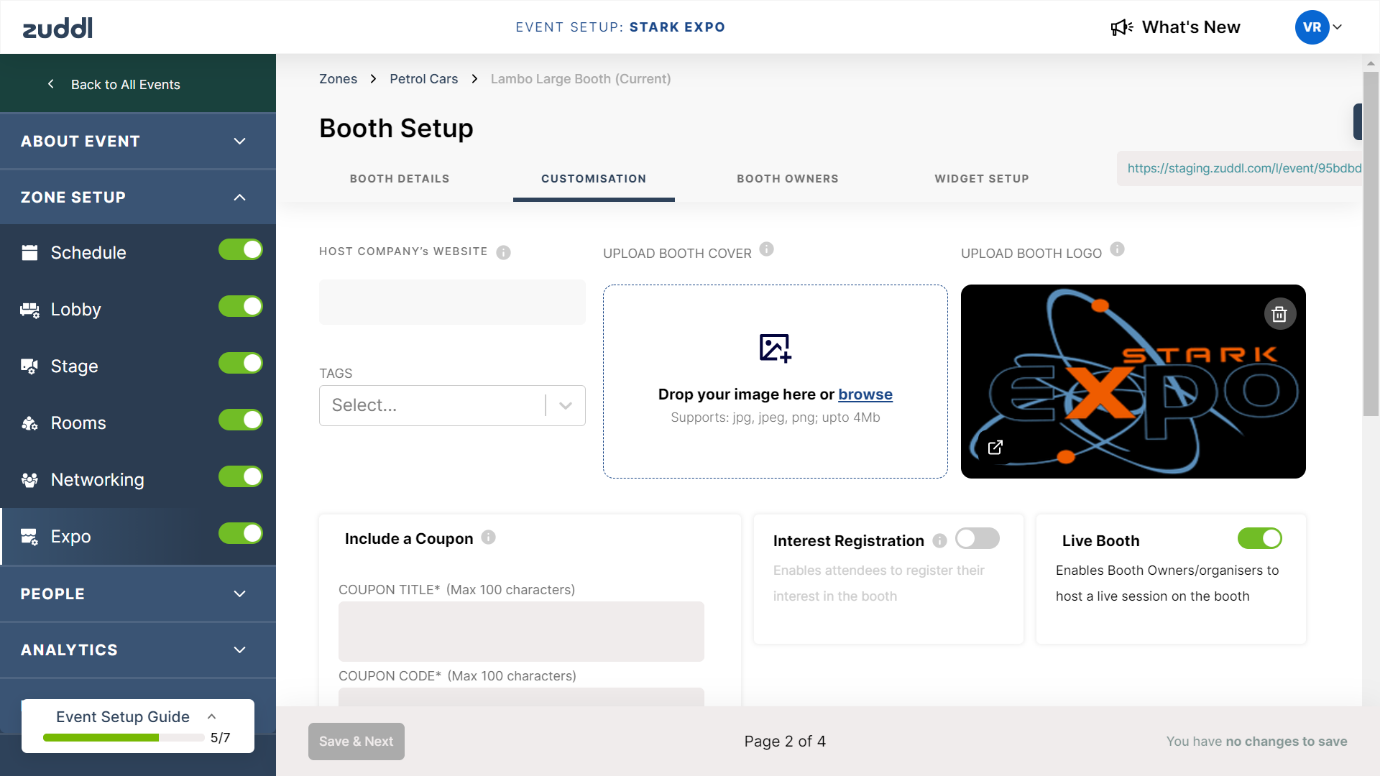
Task: Expand the Analytics section
Action: point(138,650)
